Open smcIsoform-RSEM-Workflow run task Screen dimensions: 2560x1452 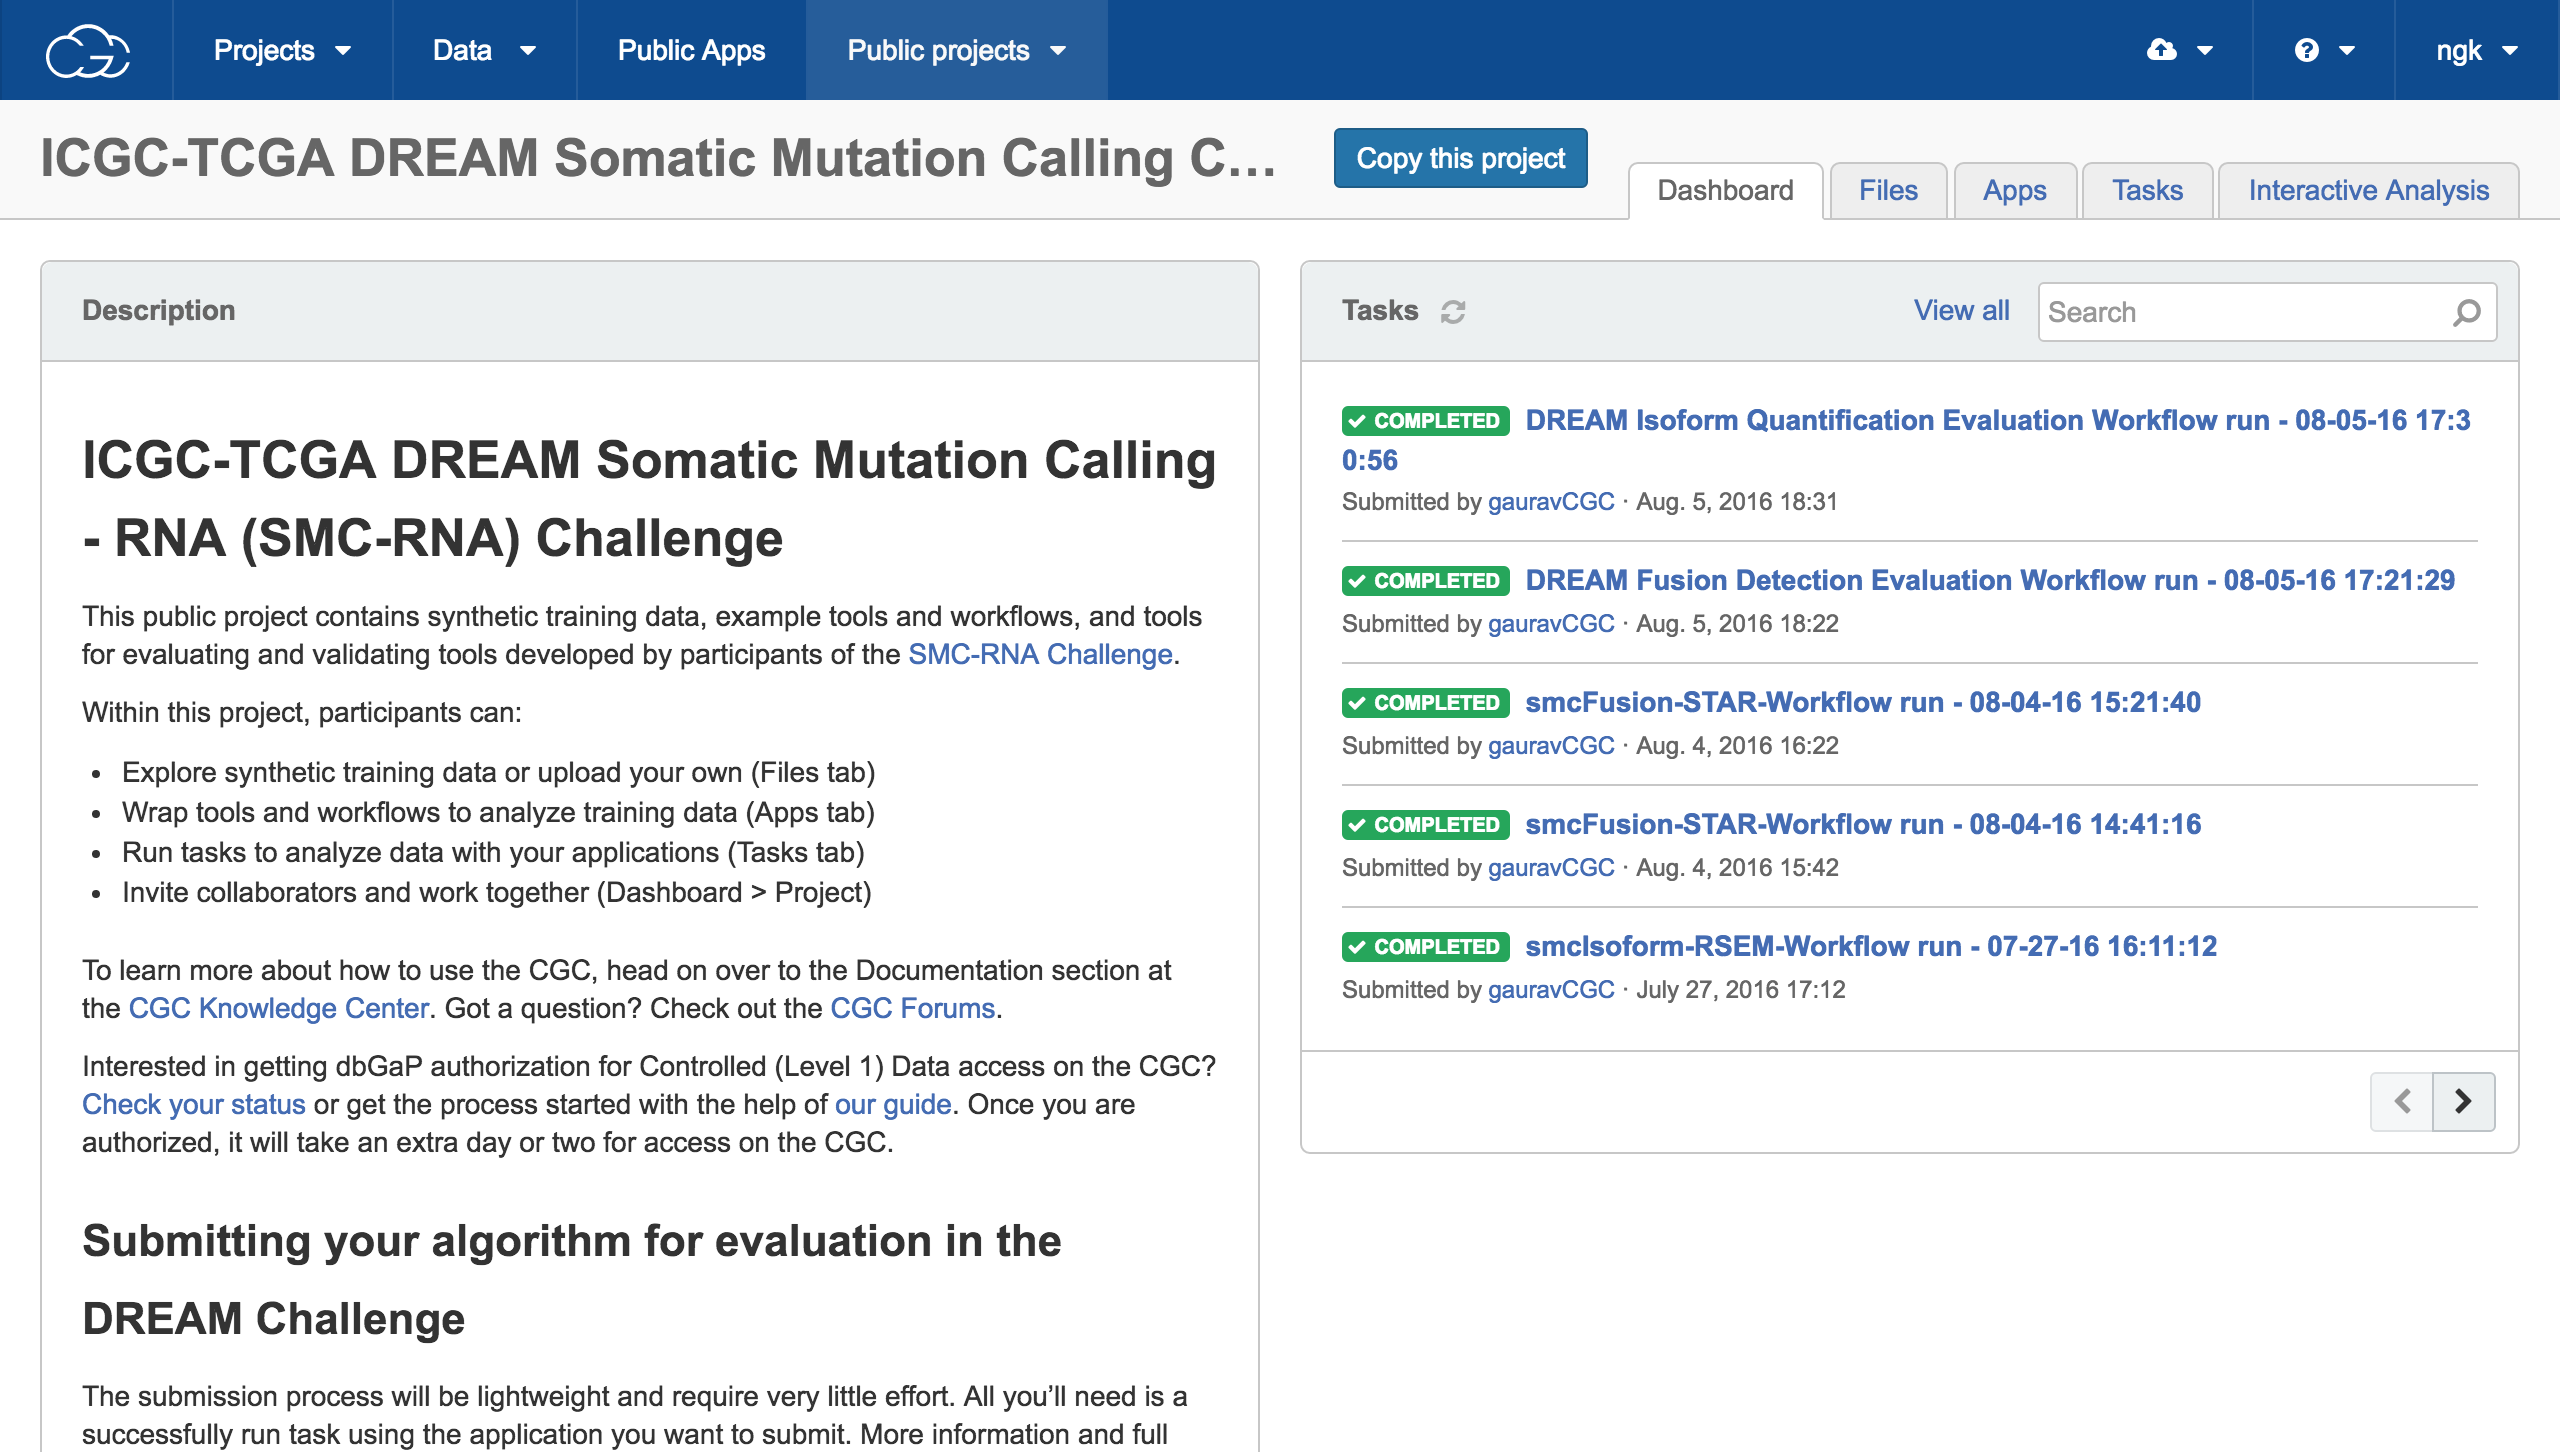click(x=1870, y=946)
